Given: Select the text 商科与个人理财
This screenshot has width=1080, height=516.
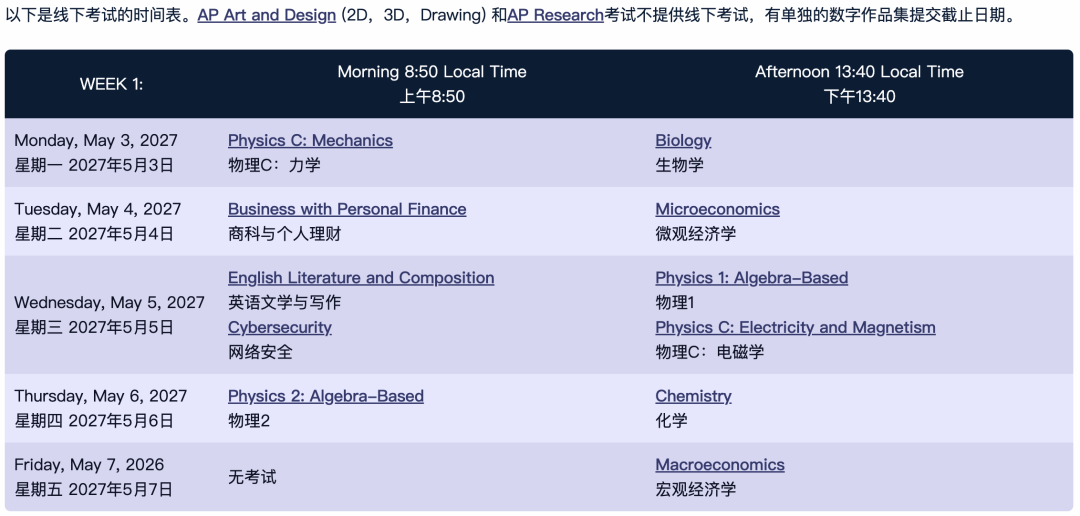Looking at the screenshot, I should point(284,234).
